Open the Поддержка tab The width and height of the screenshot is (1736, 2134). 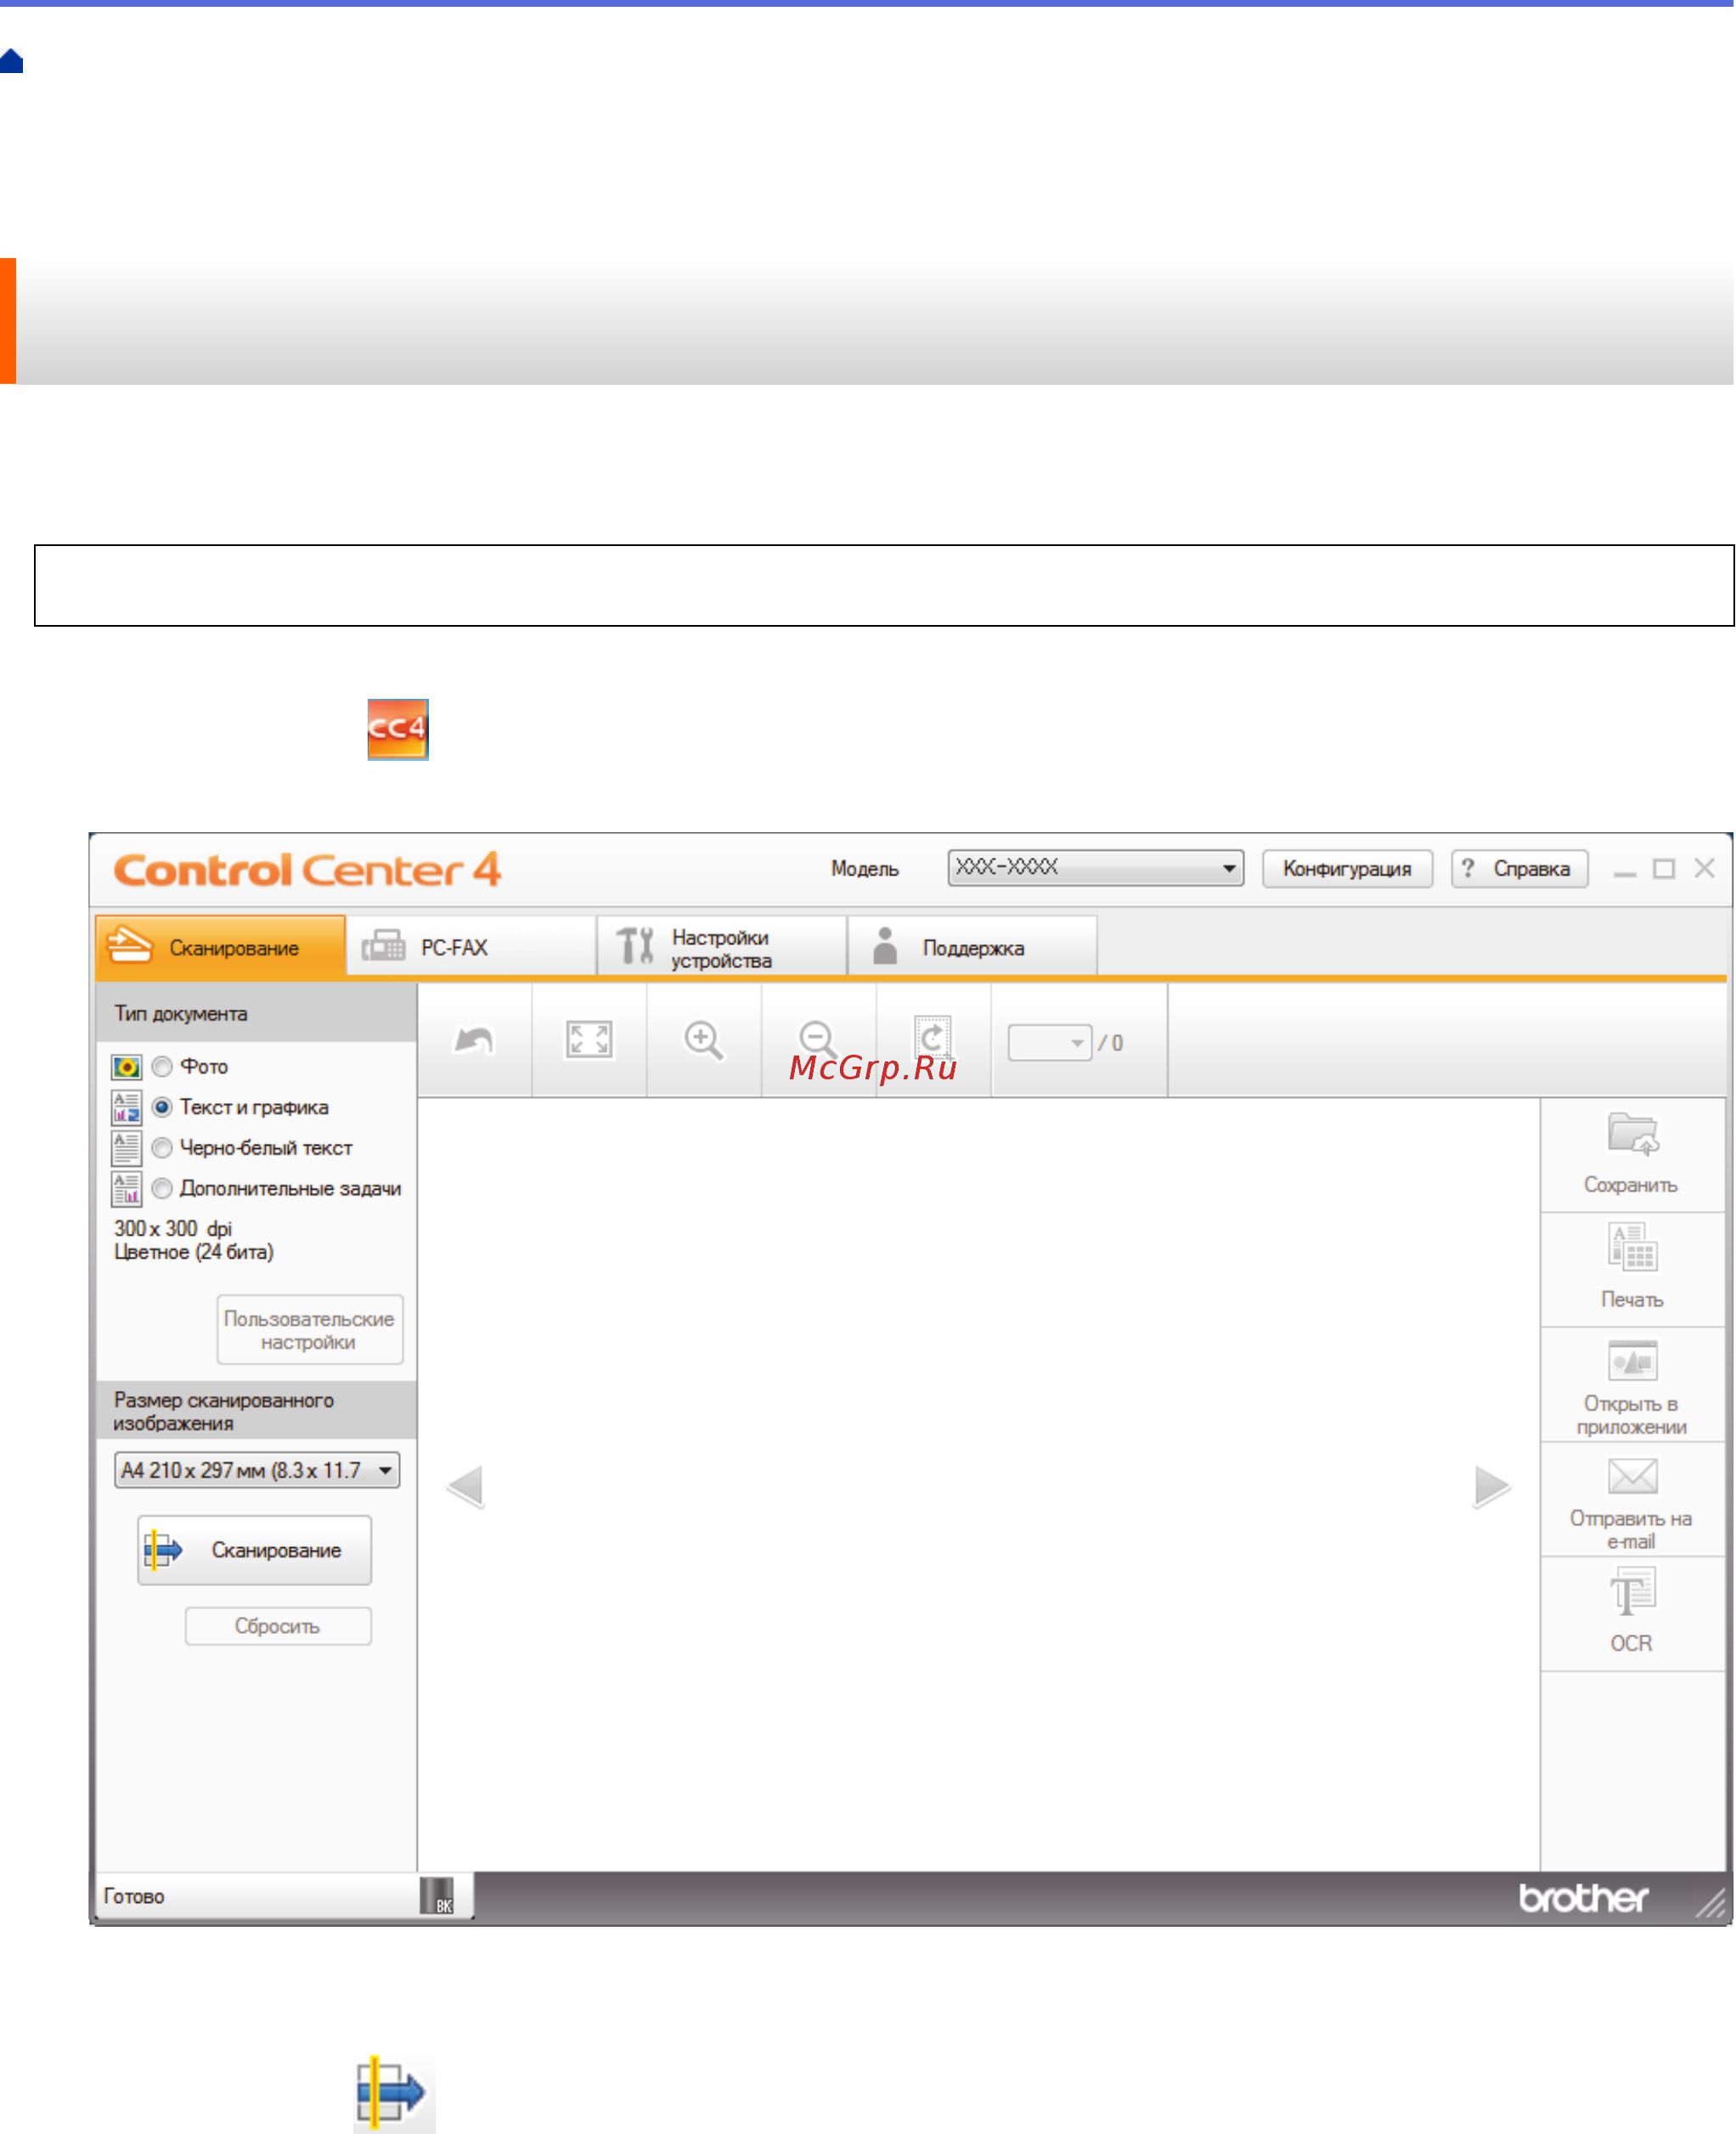[x=973, y=946]
